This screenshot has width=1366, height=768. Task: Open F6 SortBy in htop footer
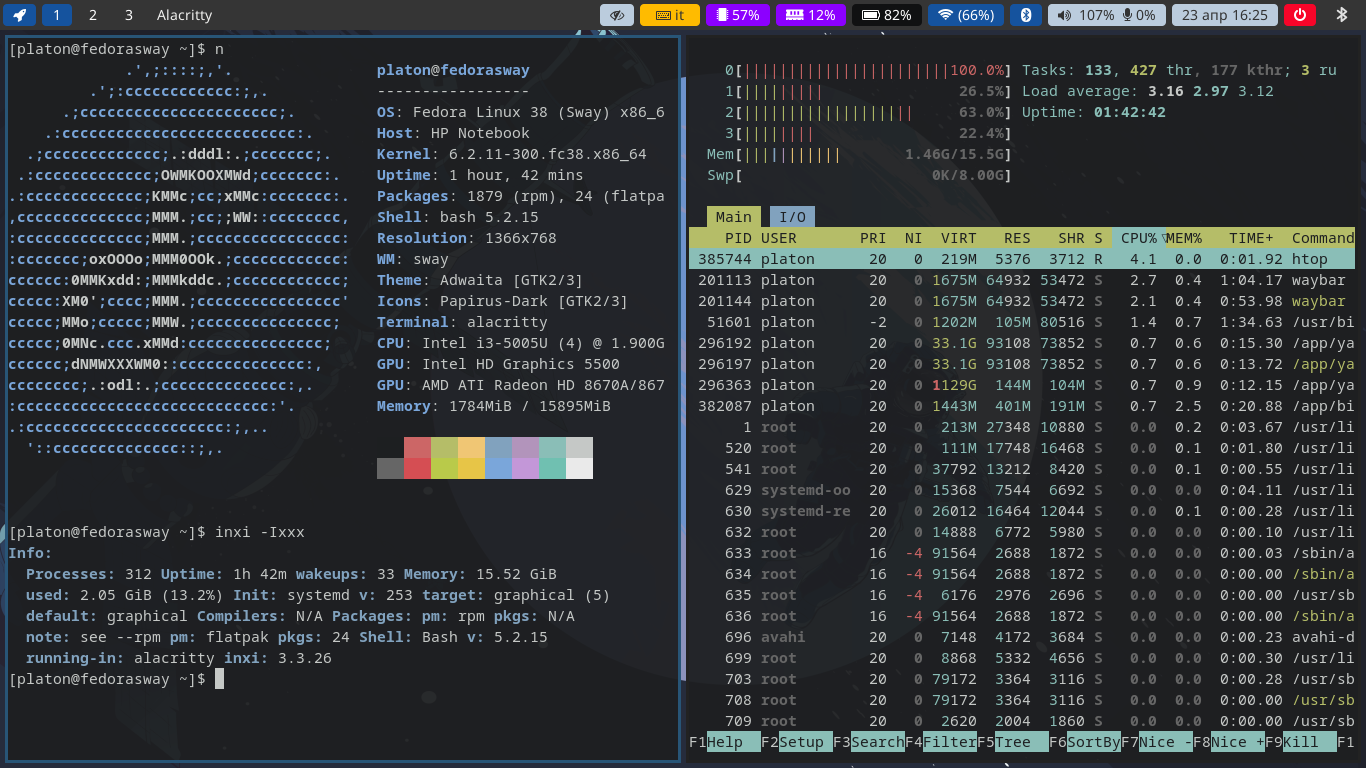(1085, 742)
